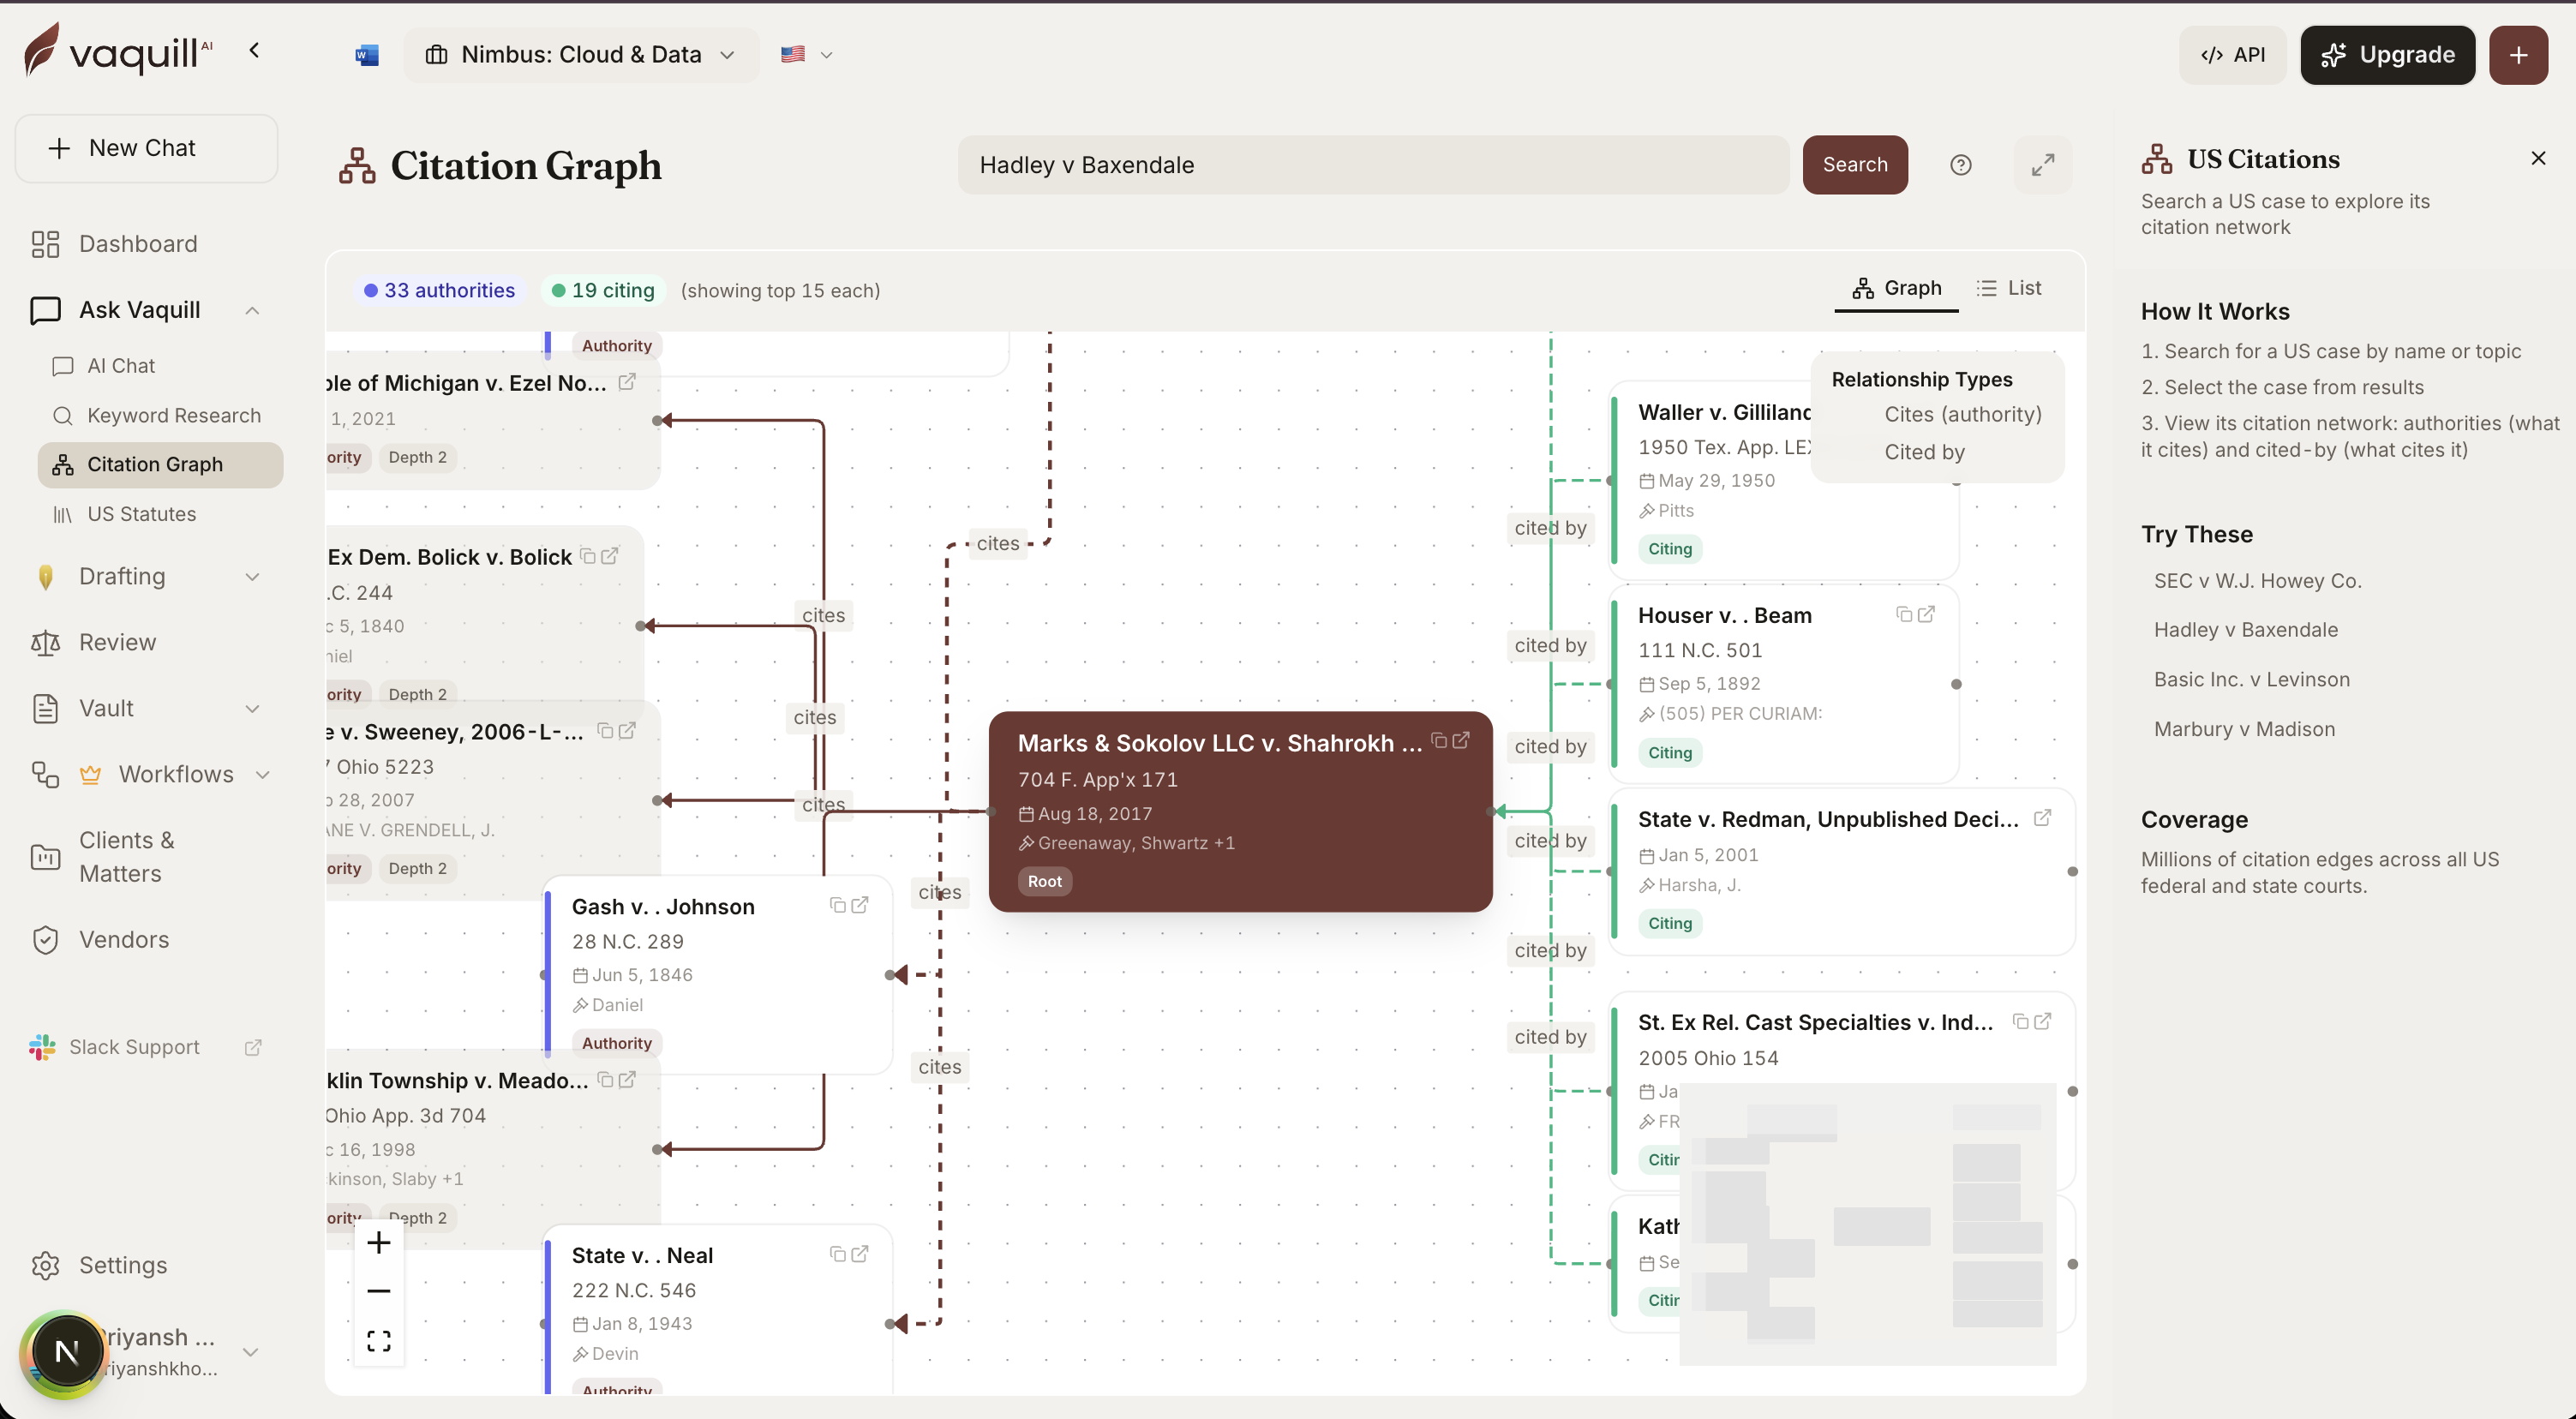This screenshot has height=1419, width=2576.
Task: Select Citation Graph in the sidebar
Action: tap(160, 465)
